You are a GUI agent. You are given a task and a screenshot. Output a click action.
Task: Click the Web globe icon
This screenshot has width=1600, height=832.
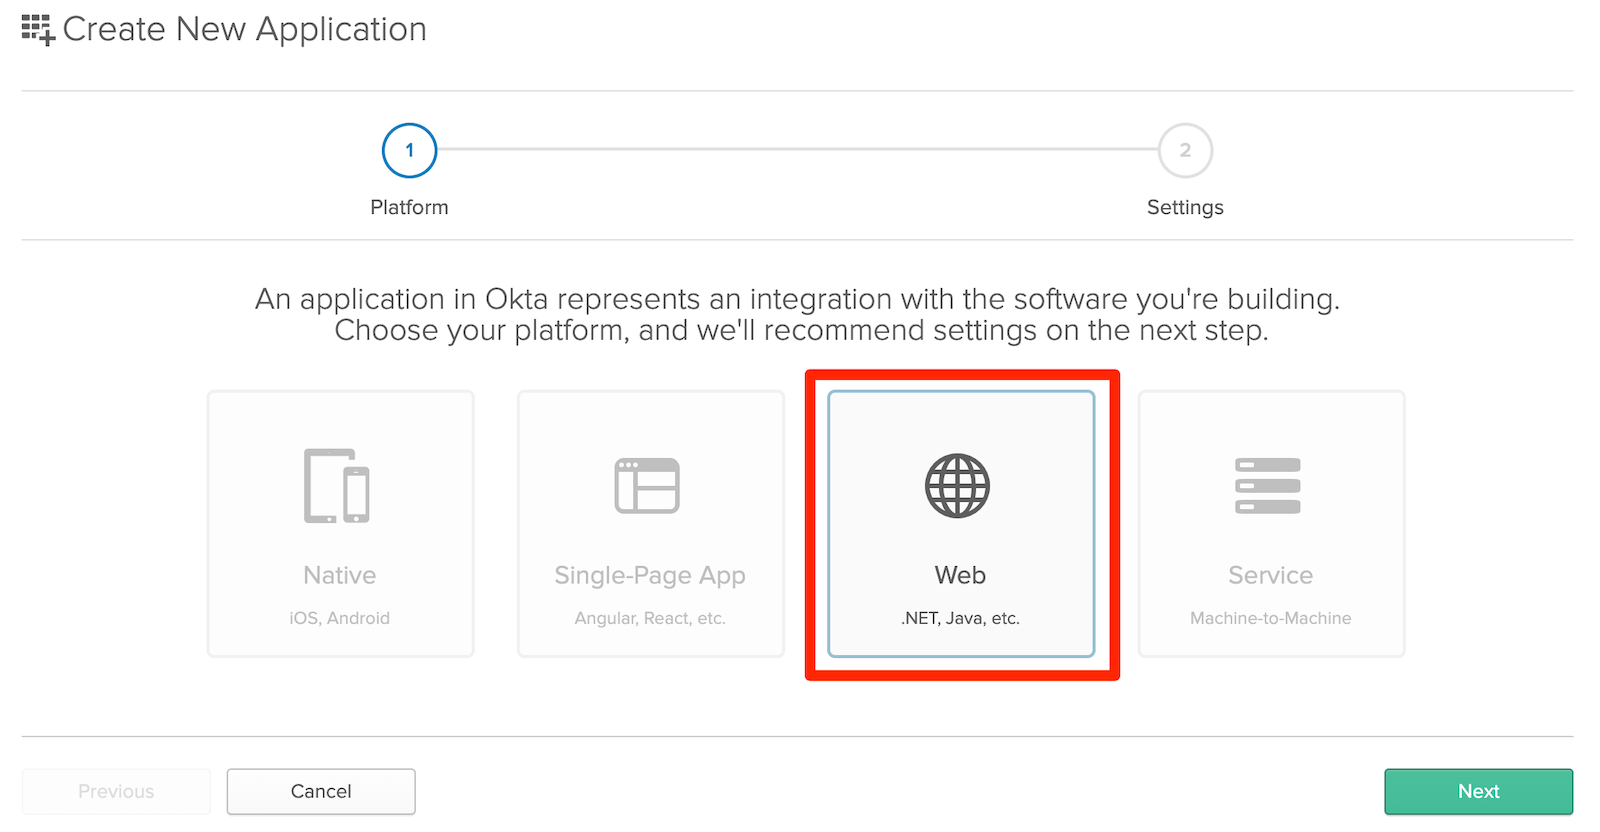(x=957, y=486)
